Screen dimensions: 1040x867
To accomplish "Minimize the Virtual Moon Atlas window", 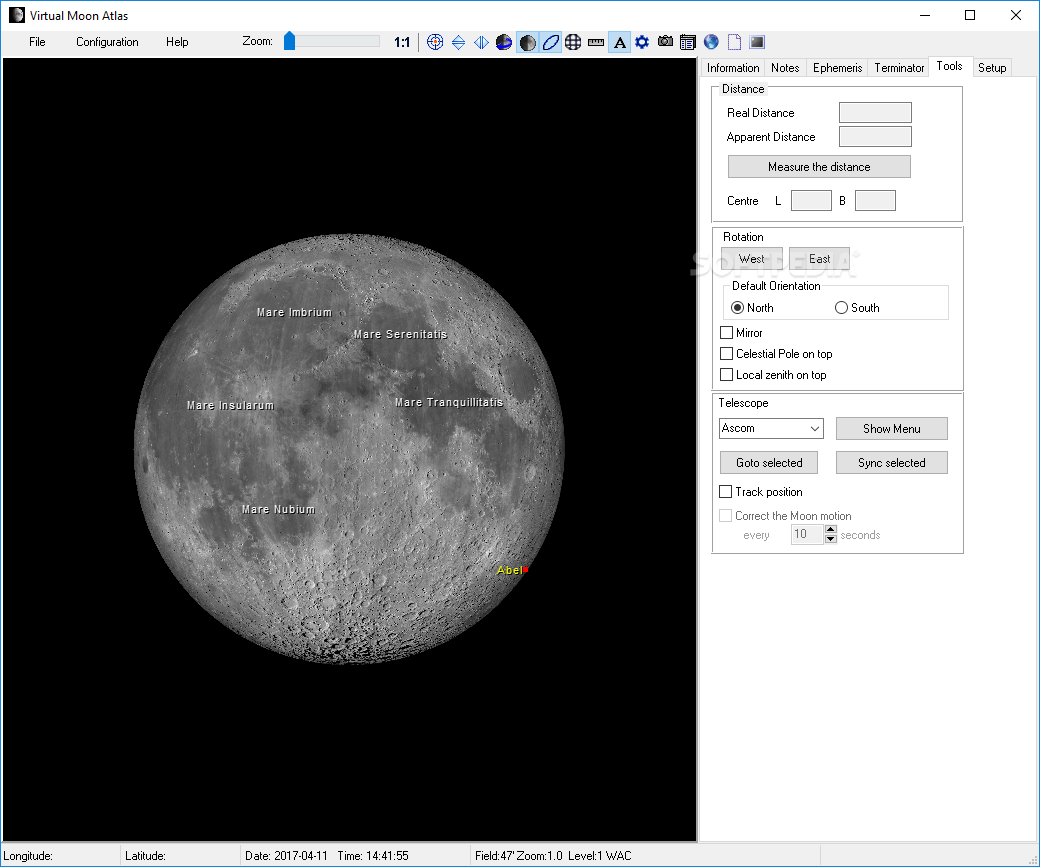I will [925, 15].
